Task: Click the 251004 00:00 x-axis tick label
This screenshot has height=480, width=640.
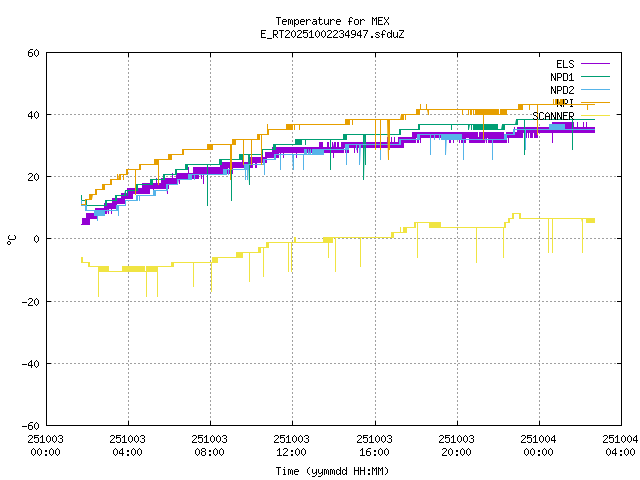Action: click(x=539, y=445)
